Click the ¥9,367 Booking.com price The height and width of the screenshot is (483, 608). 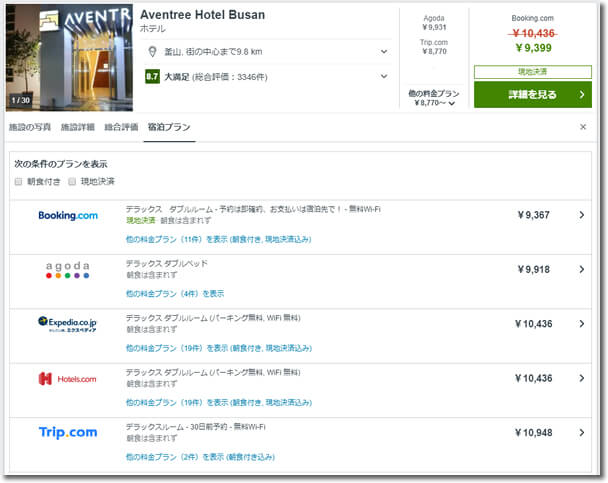[x=534, y=215]
